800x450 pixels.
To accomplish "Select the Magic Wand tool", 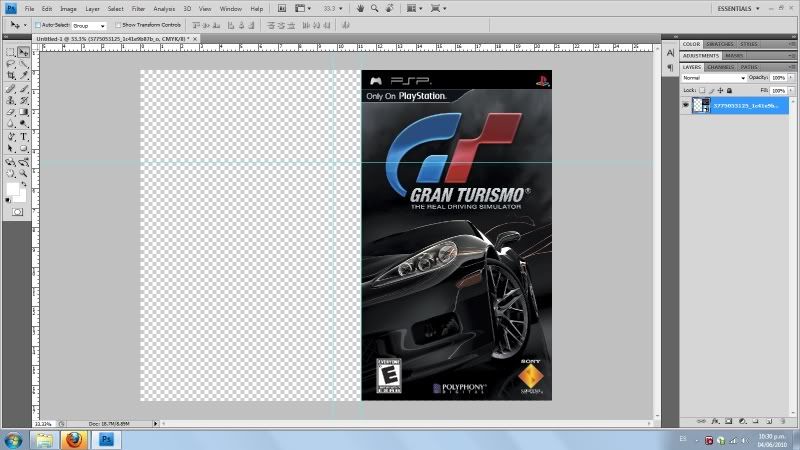I will 23,64.
